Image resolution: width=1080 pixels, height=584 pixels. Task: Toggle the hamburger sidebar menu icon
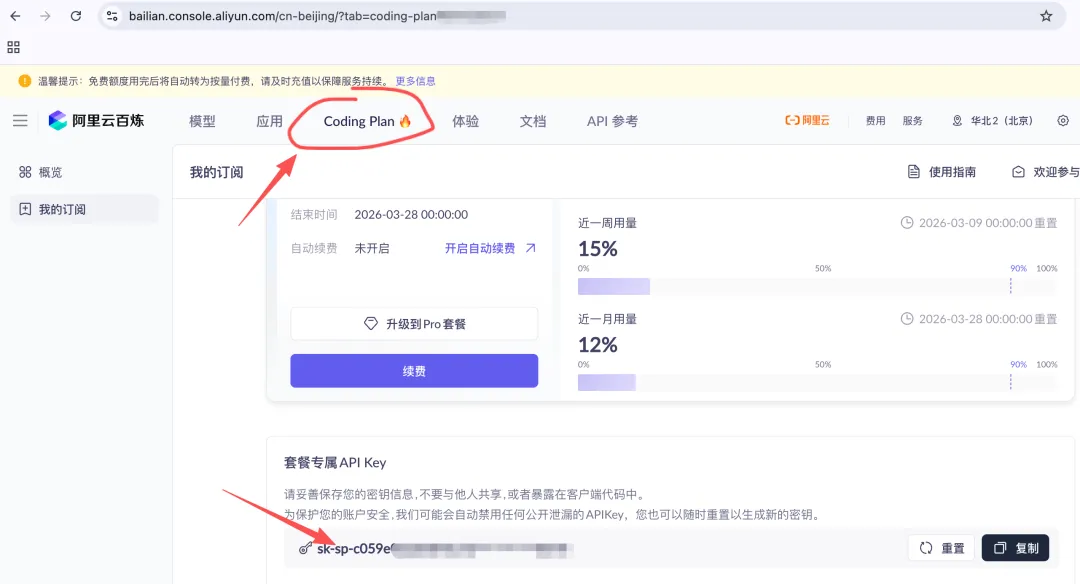20,121
